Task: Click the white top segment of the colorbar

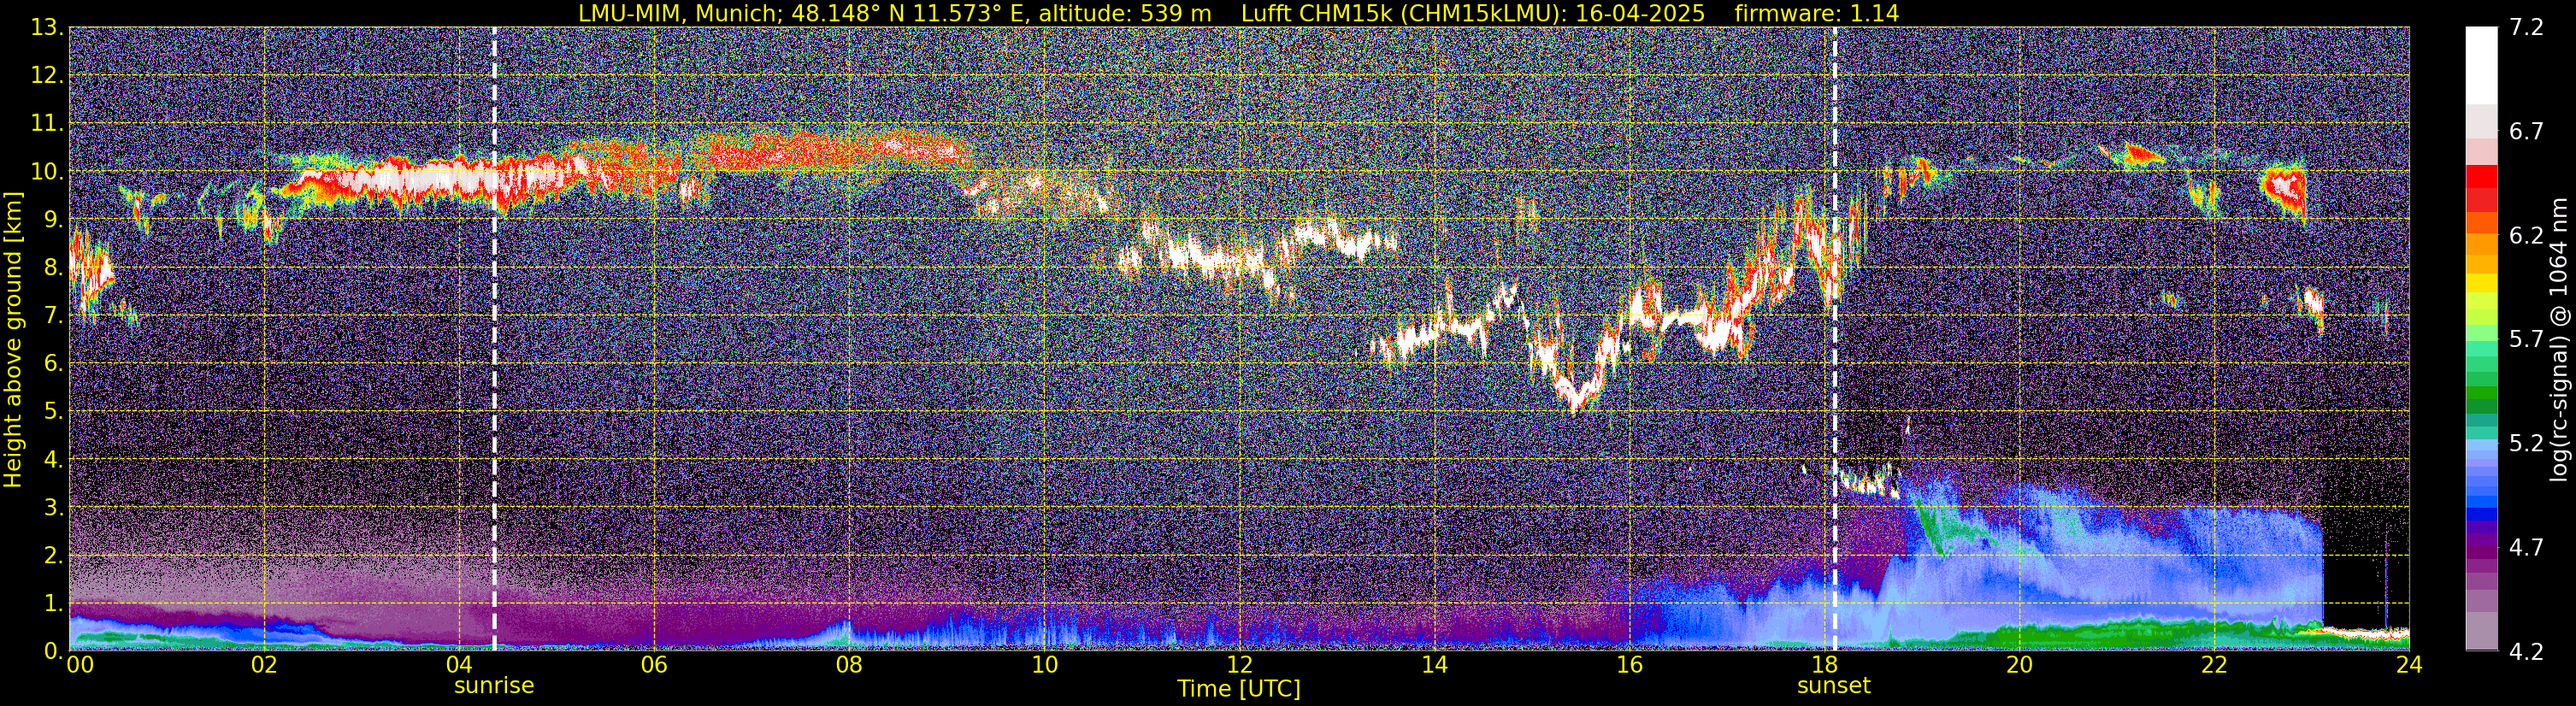Action: pos(2481,65)
